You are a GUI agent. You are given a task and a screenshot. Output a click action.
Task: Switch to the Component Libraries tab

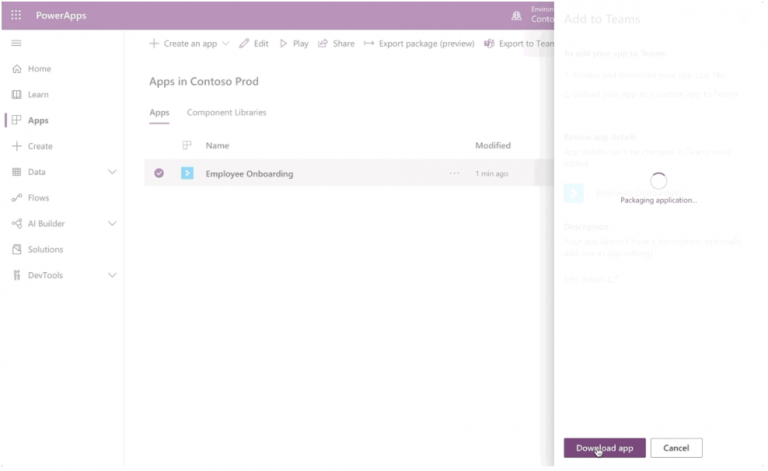(x=226, y=113)
